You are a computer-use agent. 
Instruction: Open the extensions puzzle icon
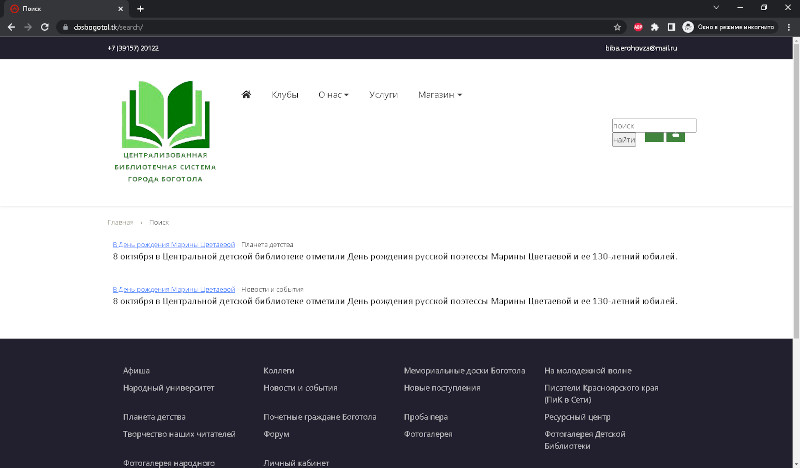click(655, 27)
